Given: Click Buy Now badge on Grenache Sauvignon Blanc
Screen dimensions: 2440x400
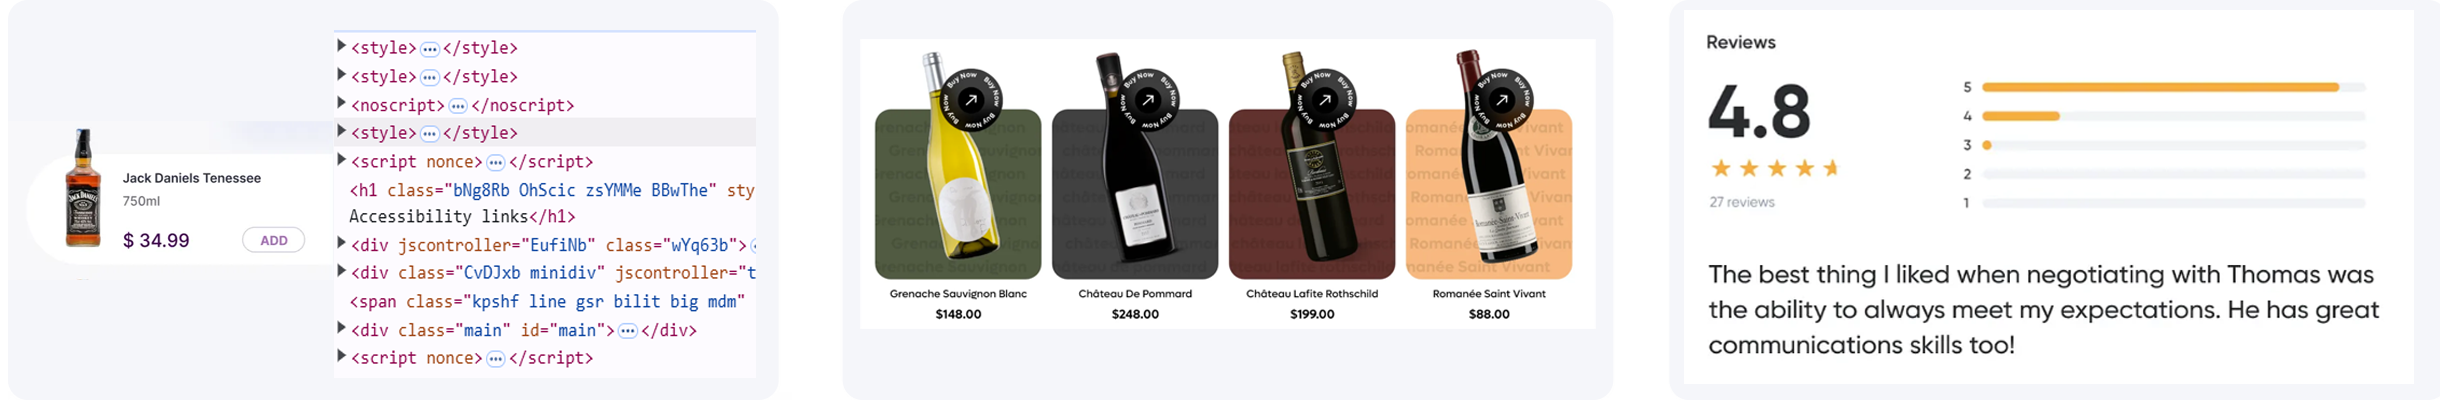Looking at the screenshot, I should [x=970, y=100].
